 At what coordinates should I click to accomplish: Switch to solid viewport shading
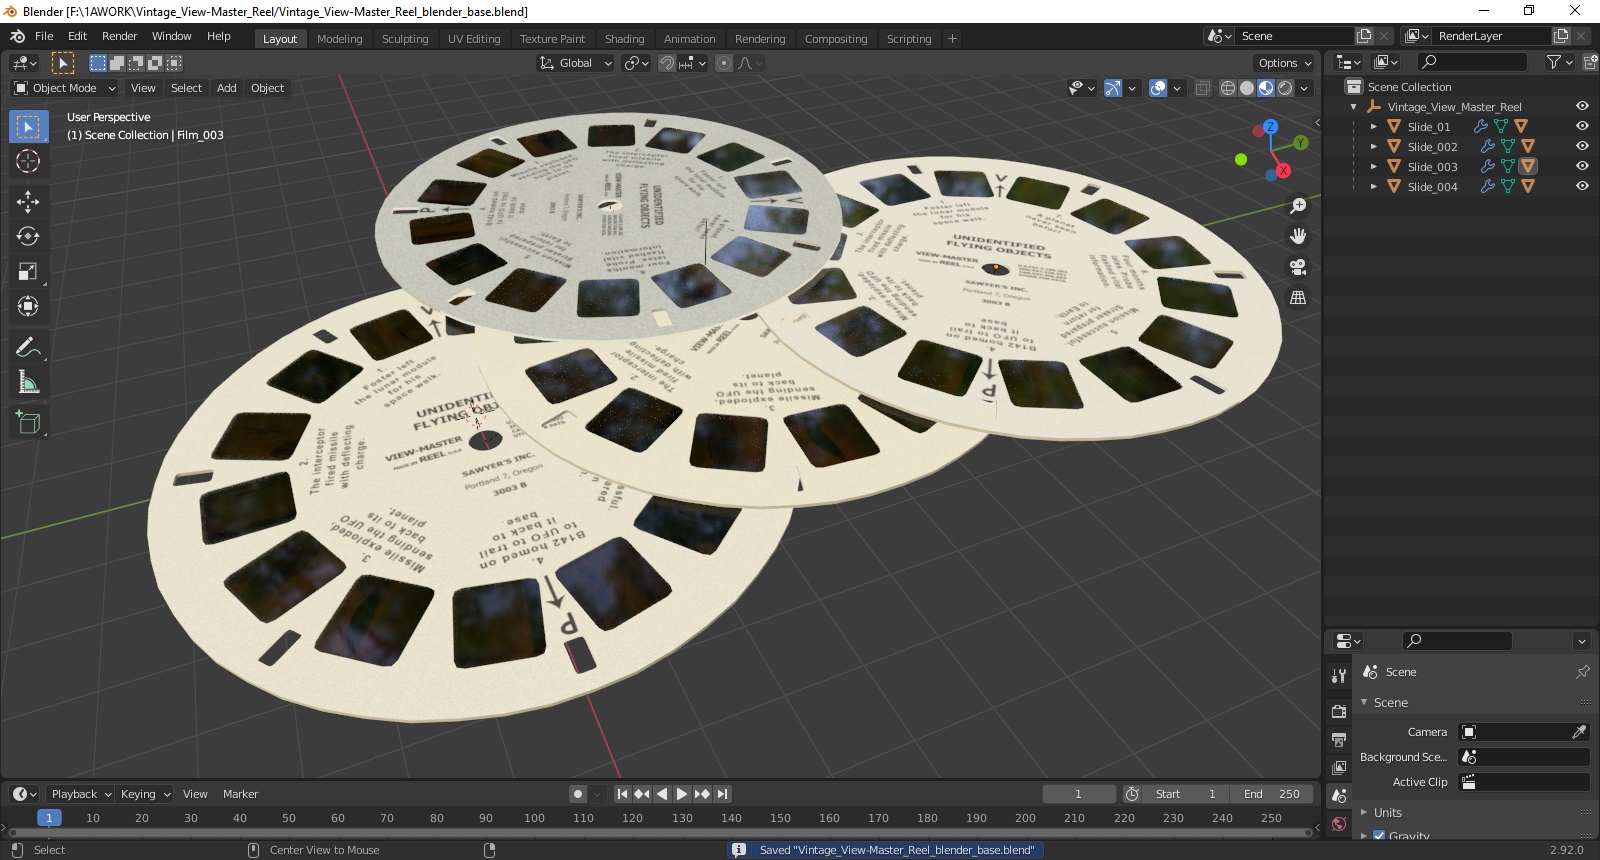click(1247, 88)
